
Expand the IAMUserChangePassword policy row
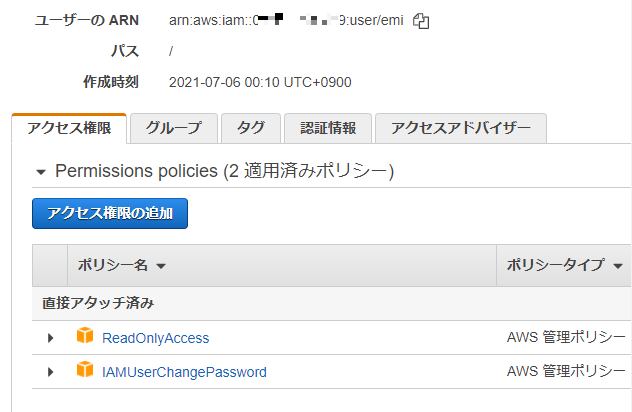(50, 371)
